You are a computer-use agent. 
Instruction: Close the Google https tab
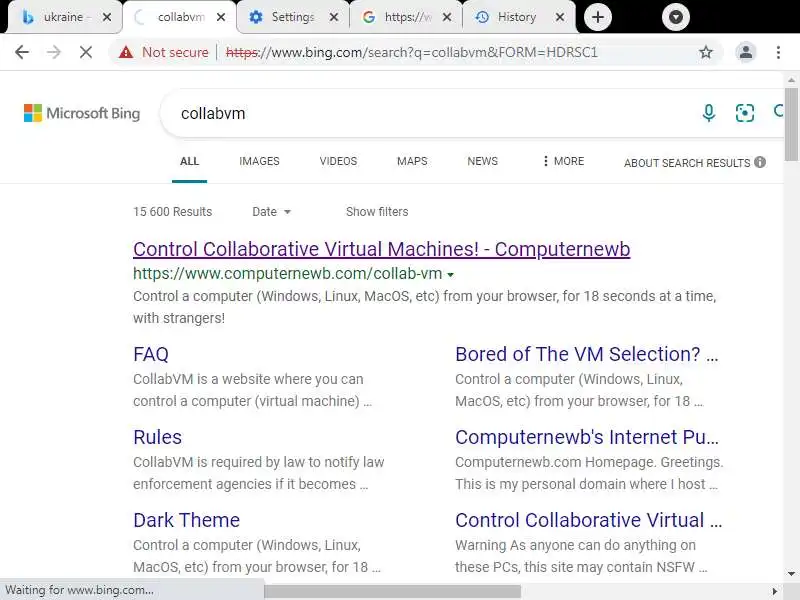point(447,17)
